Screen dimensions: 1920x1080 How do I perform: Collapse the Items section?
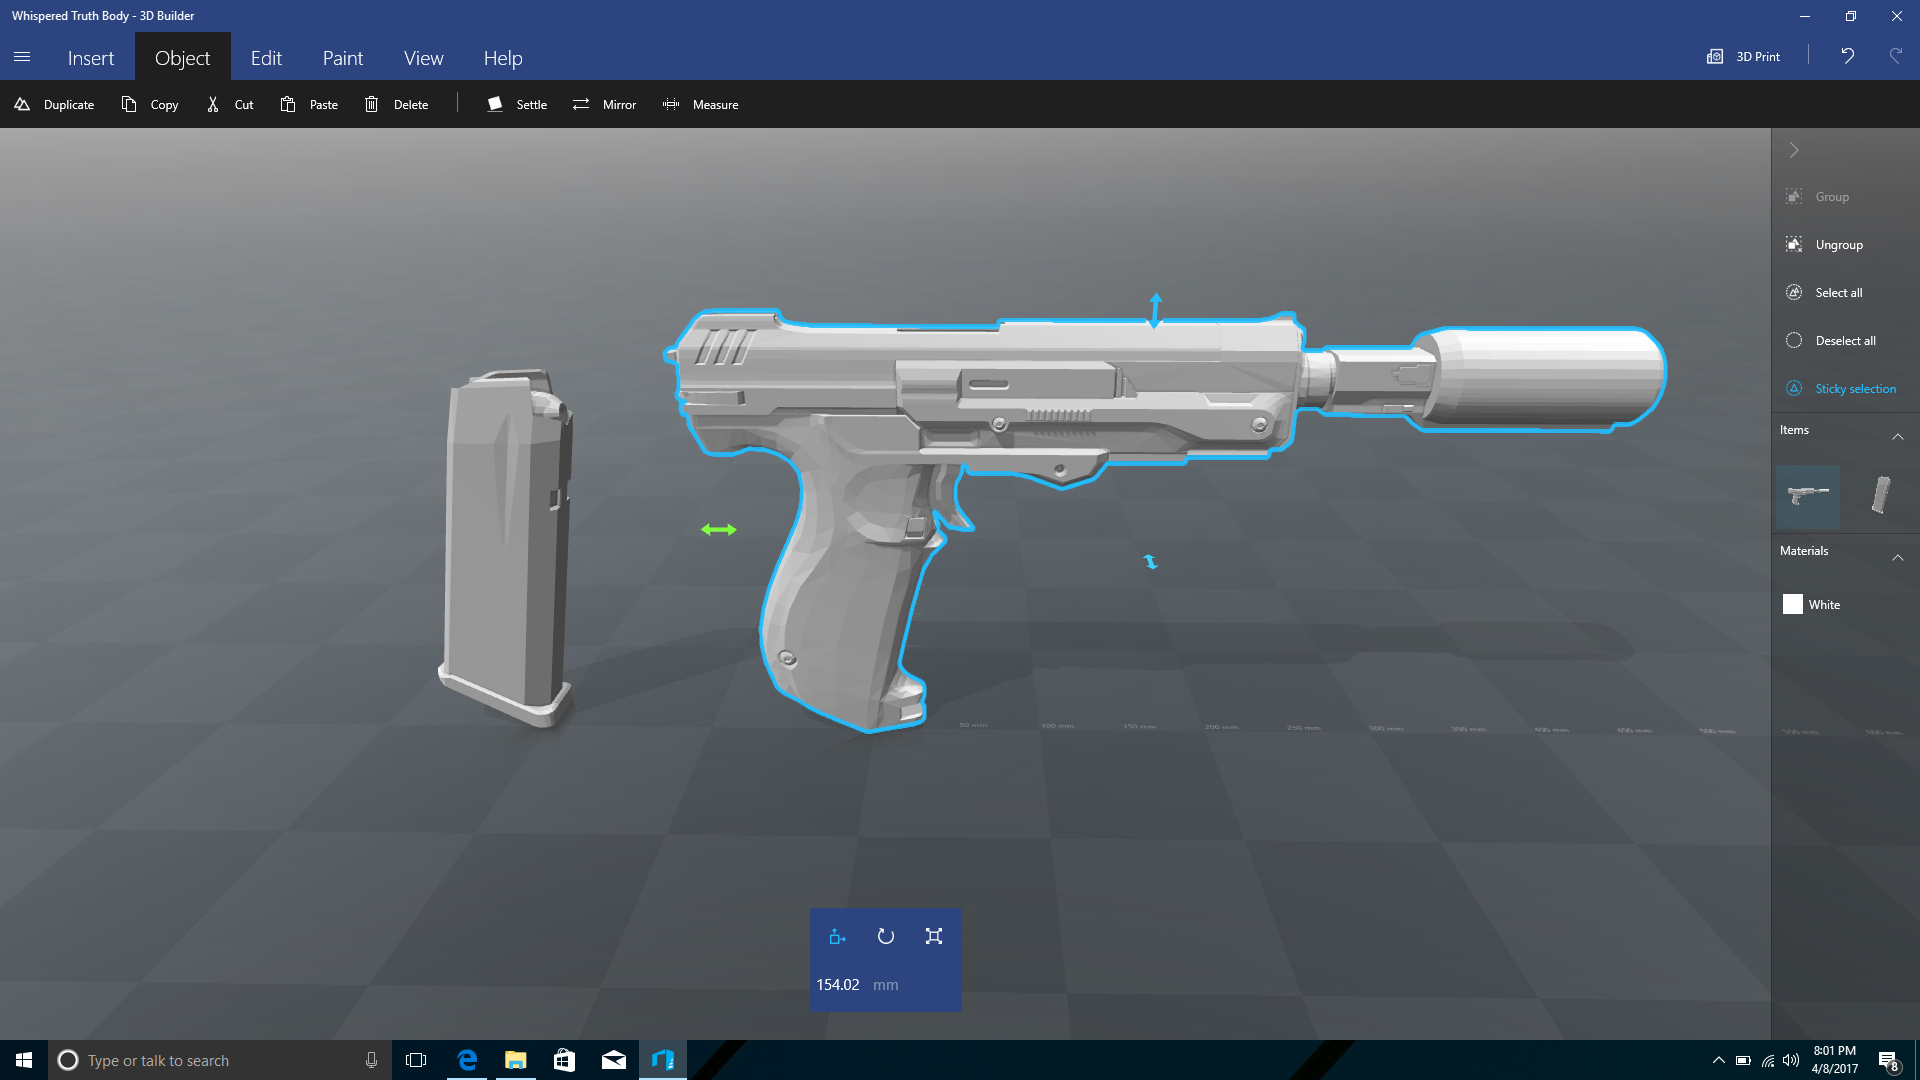tap(1898, 436)
